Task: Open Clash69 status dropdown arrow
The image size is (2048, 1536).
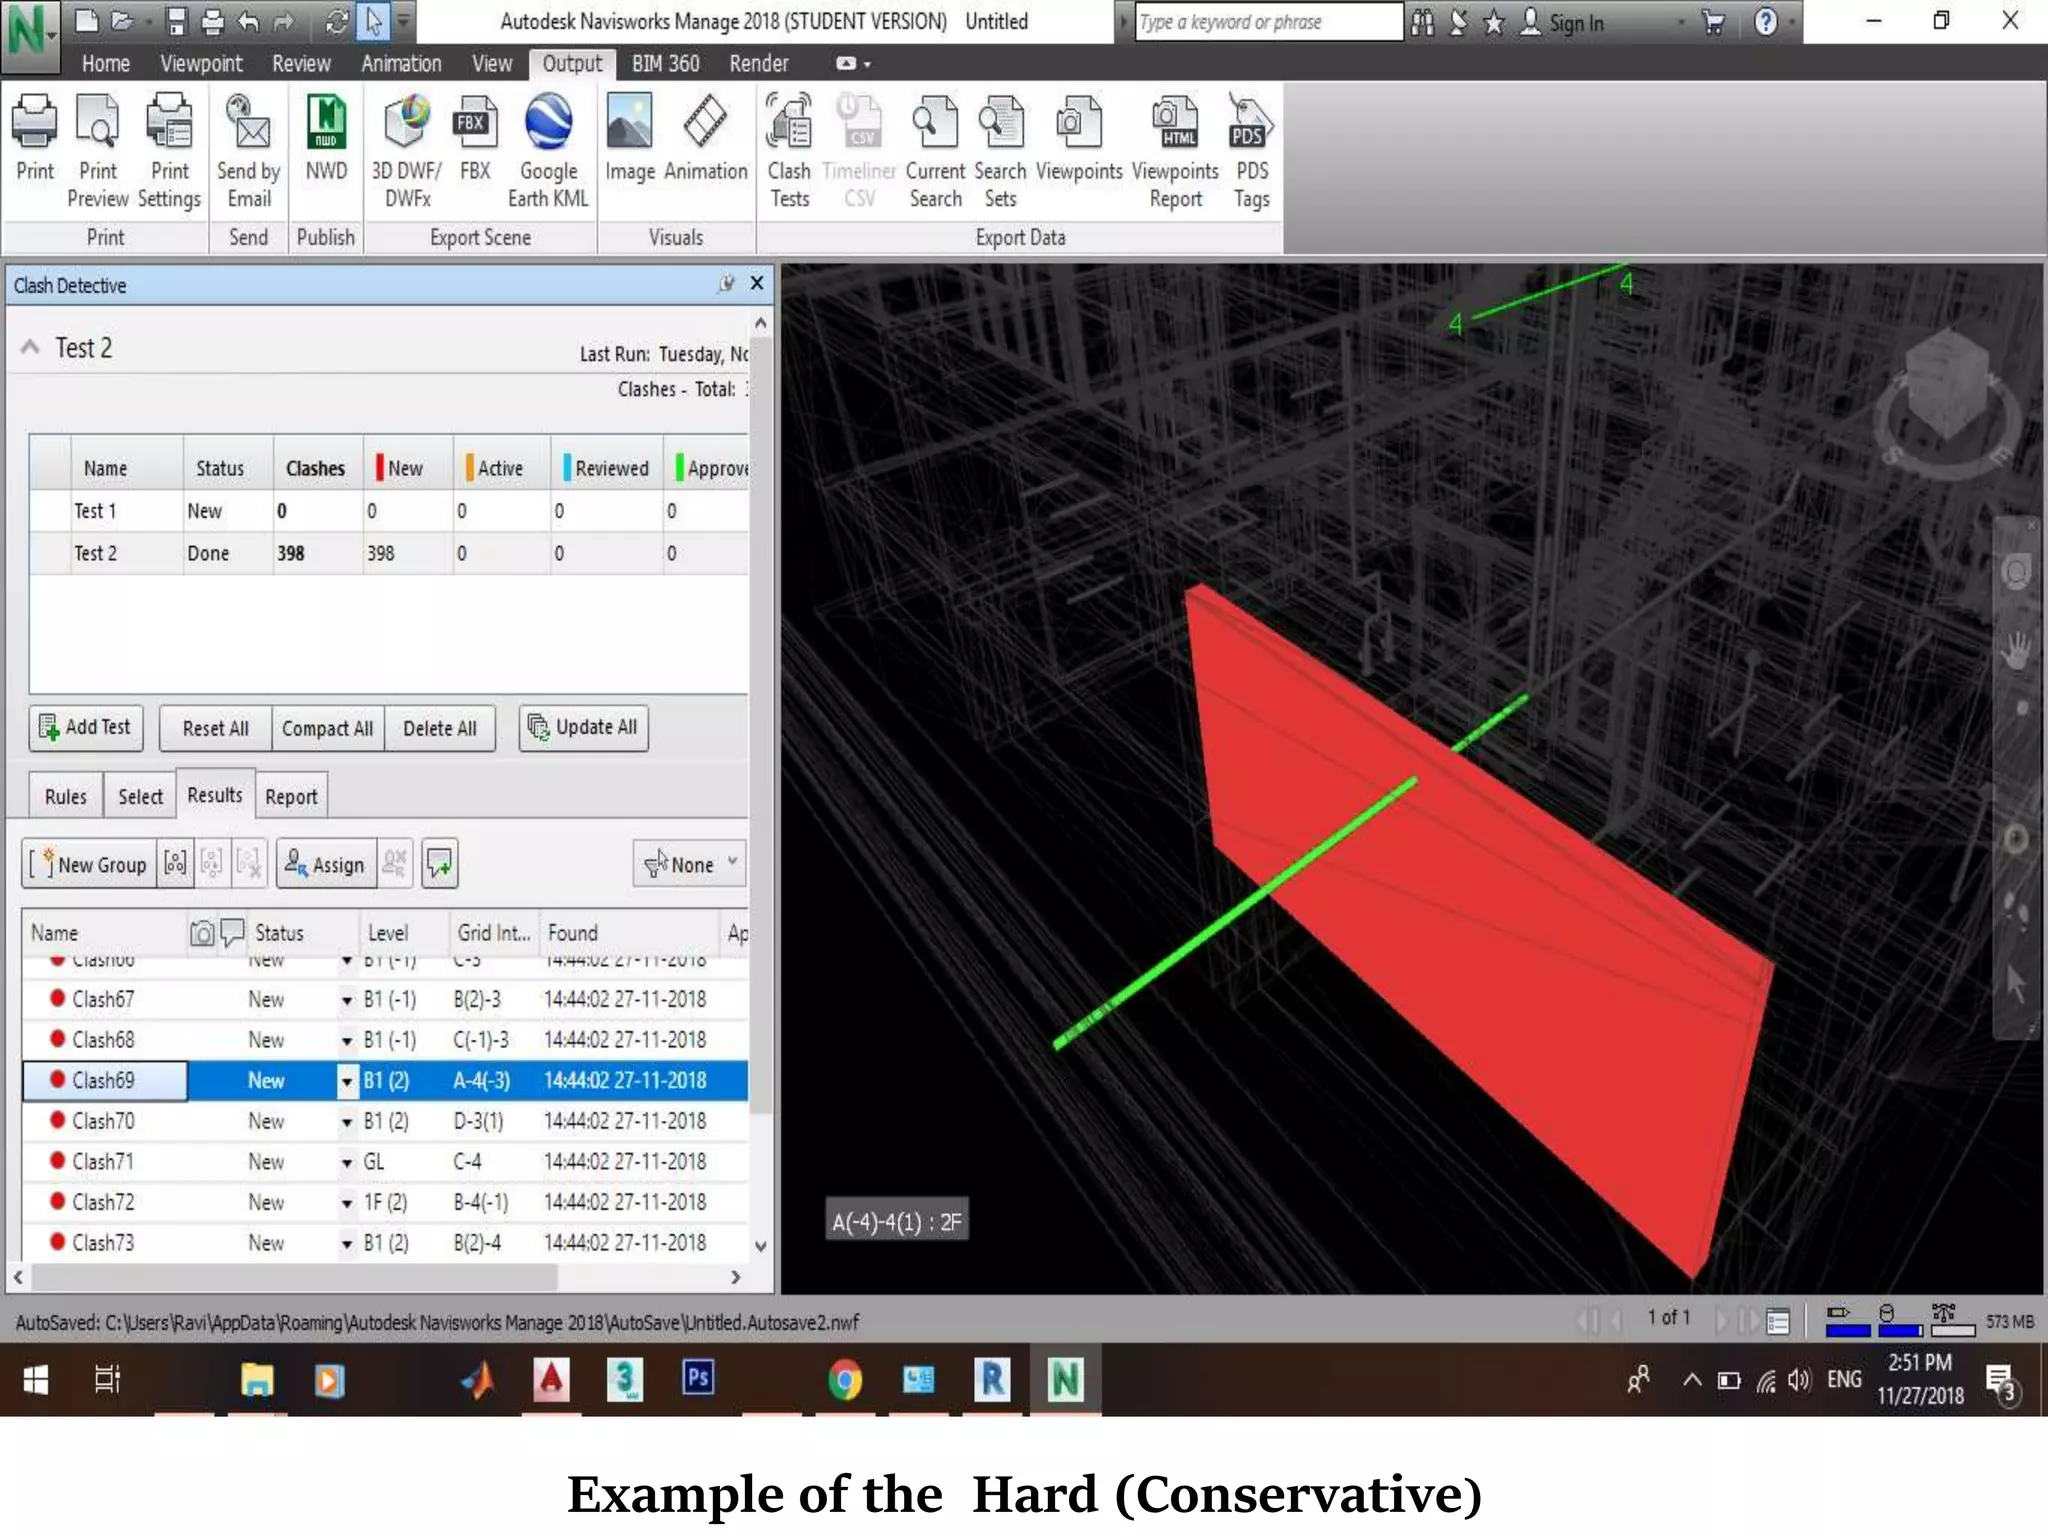Action: tap(346, 1081)
